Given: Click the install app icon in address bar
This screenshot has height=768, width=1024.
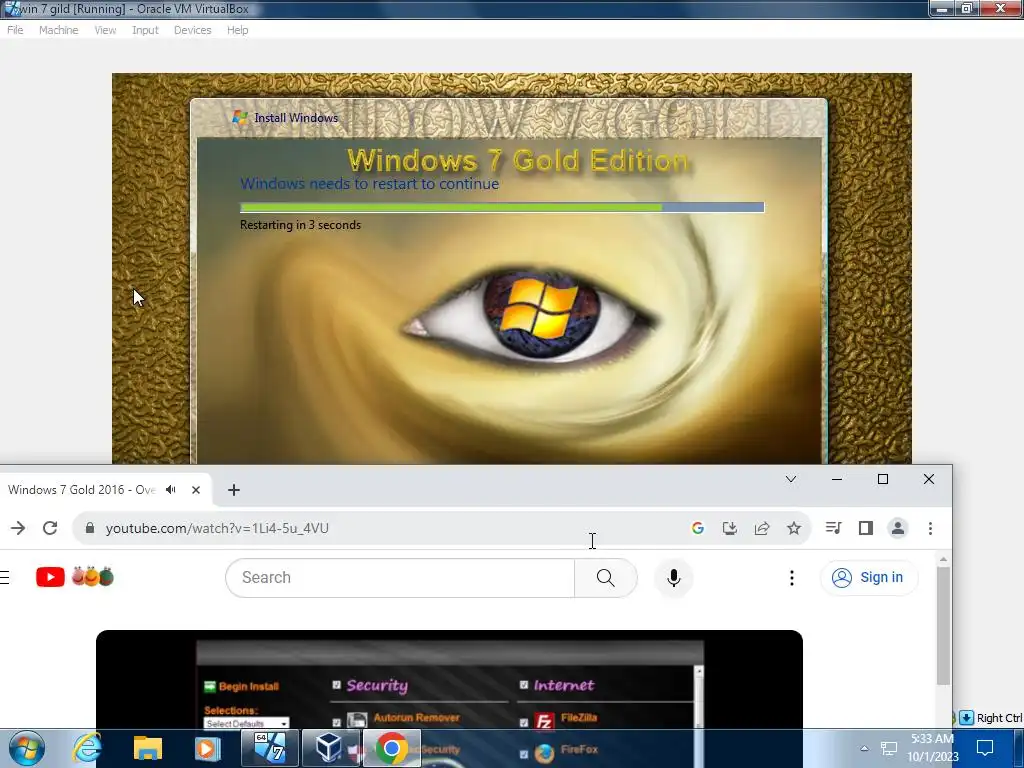Looking at the screenshot, I should point(729,528).
